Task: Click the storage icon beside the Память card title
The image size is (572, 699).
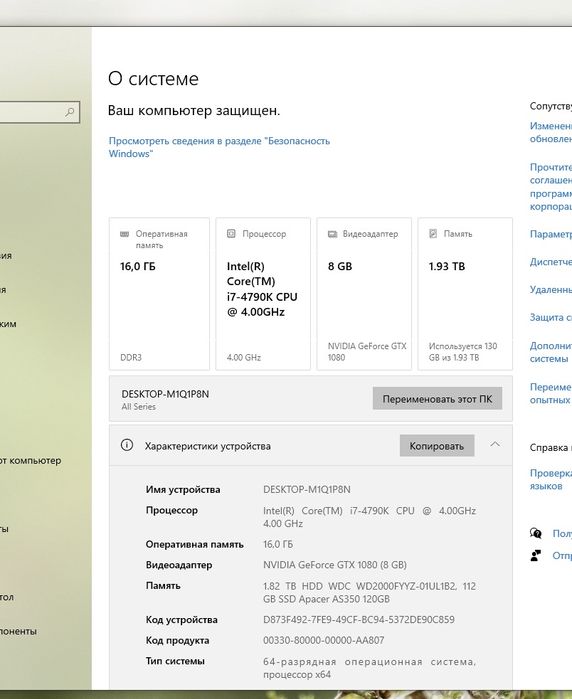Action: tap(433, 234)
